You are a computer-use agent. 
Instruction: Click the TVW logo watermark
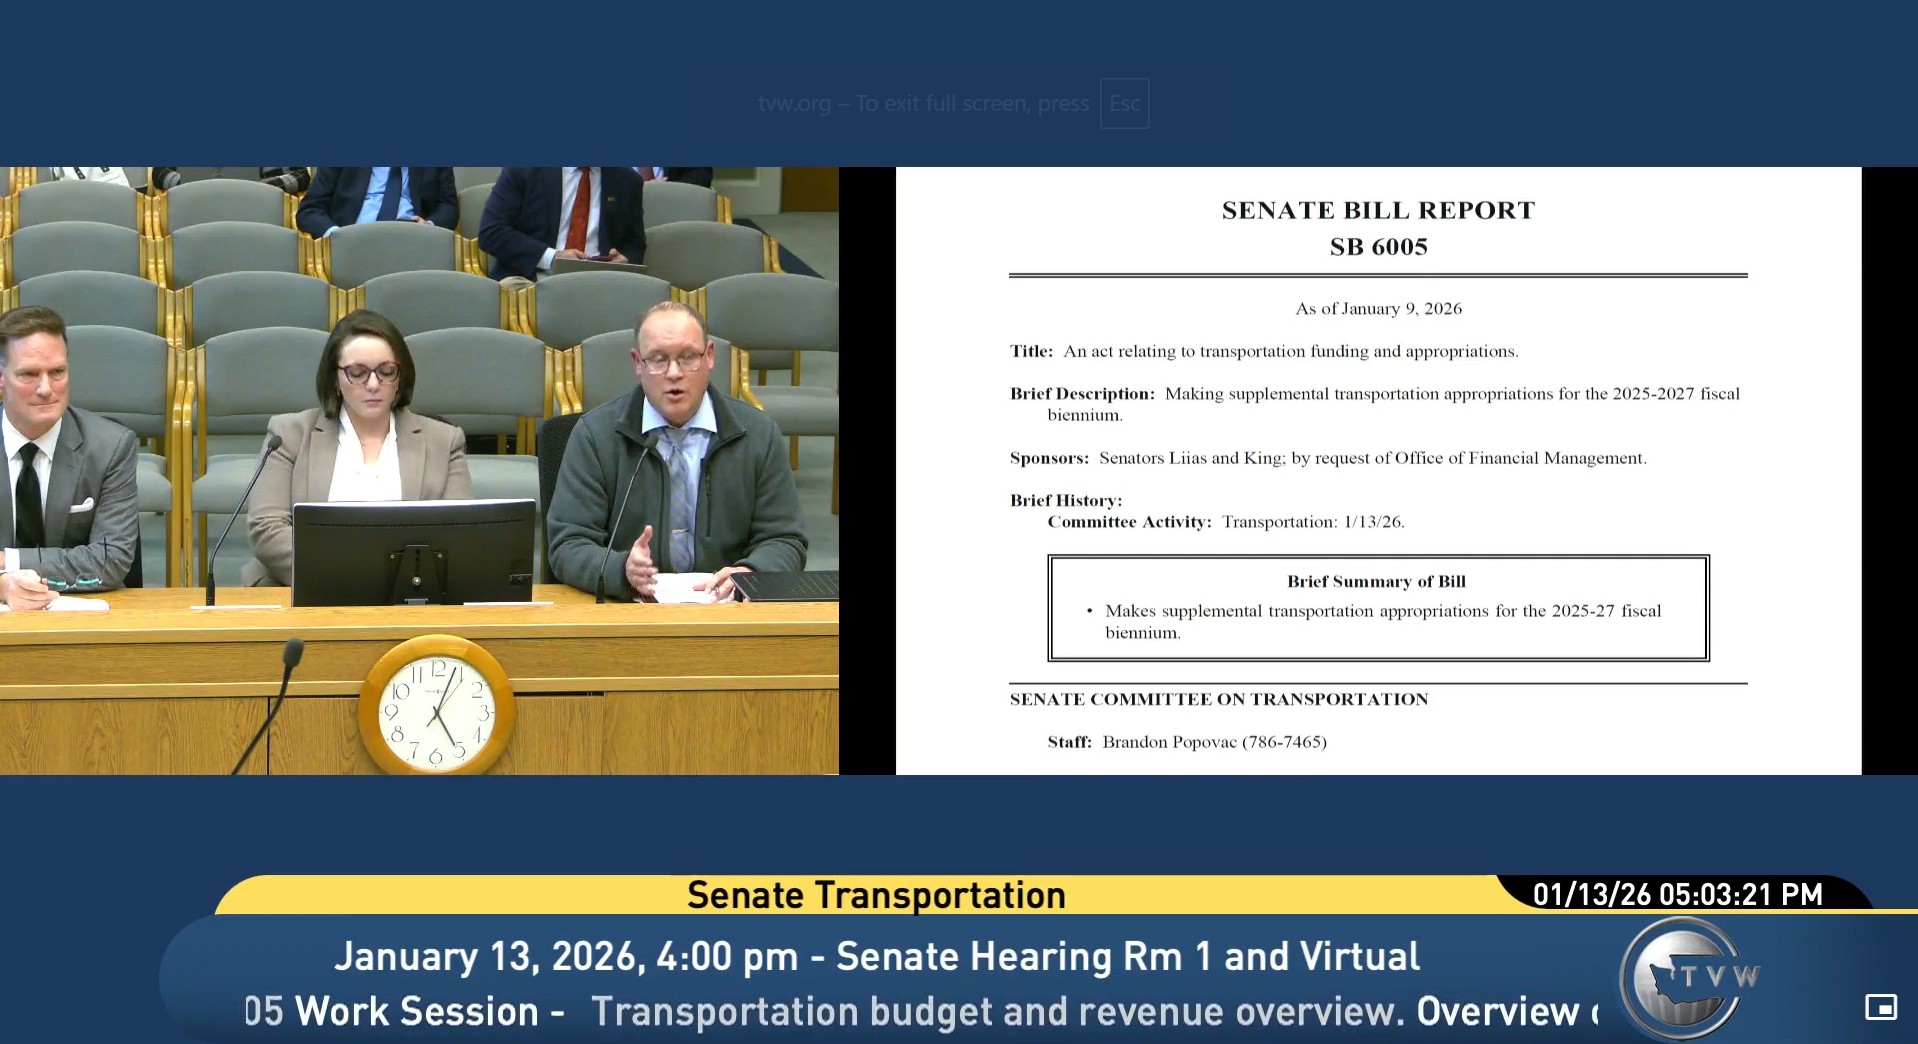(x=1688, y=980)
